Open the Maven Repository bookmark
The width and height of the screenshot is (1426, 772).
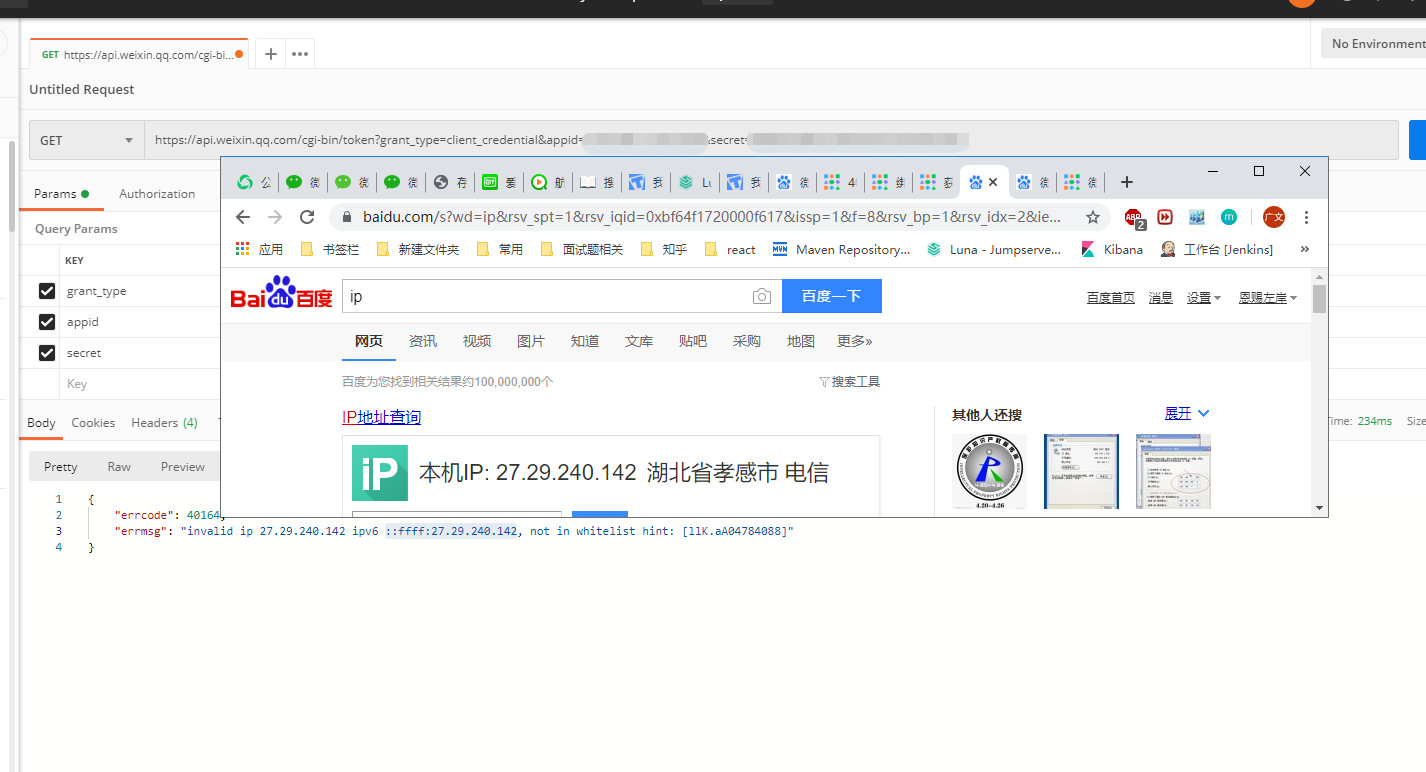click(x=841, y=249)
